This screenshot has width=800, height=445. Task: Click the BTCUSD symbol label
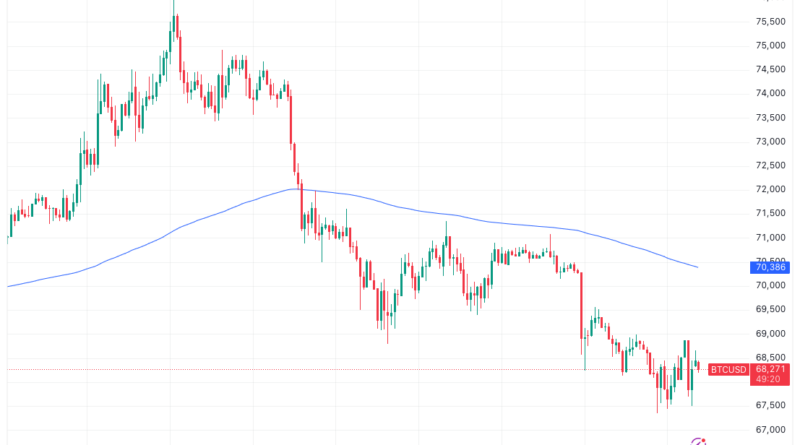click(x=725, y=369)
